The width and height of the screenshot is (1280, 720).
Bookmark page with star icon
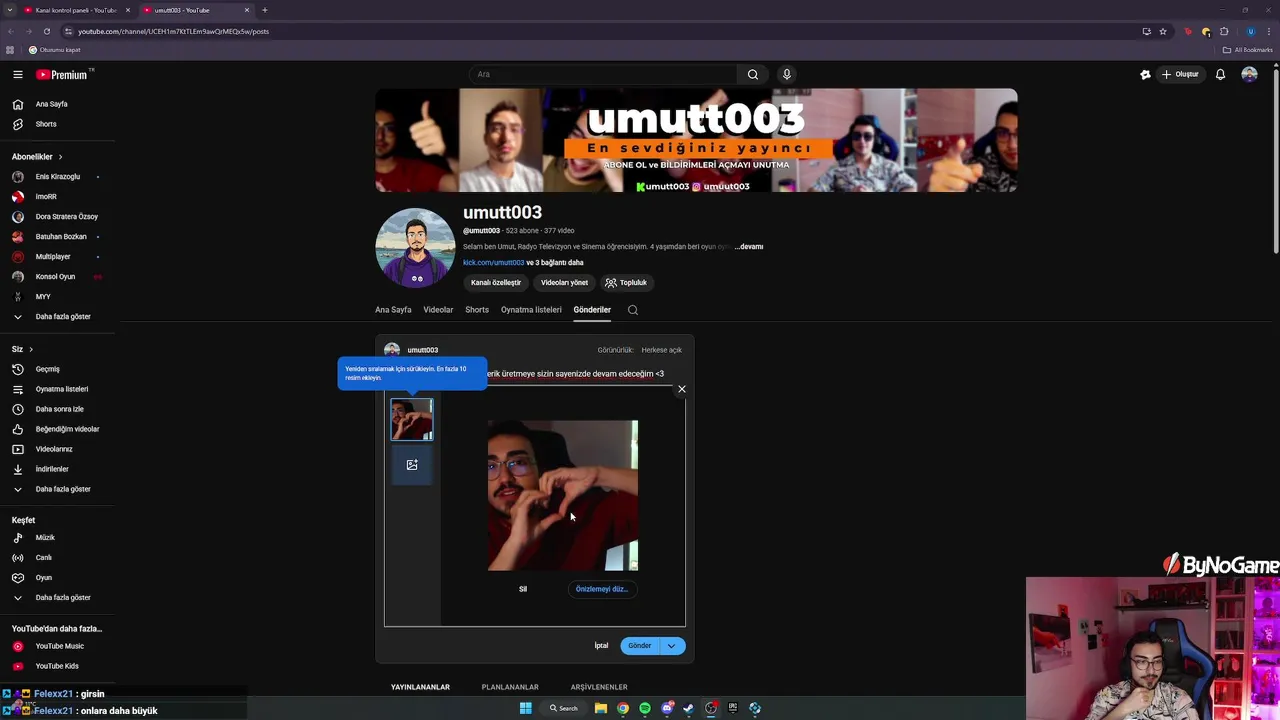pos(1163,31)
